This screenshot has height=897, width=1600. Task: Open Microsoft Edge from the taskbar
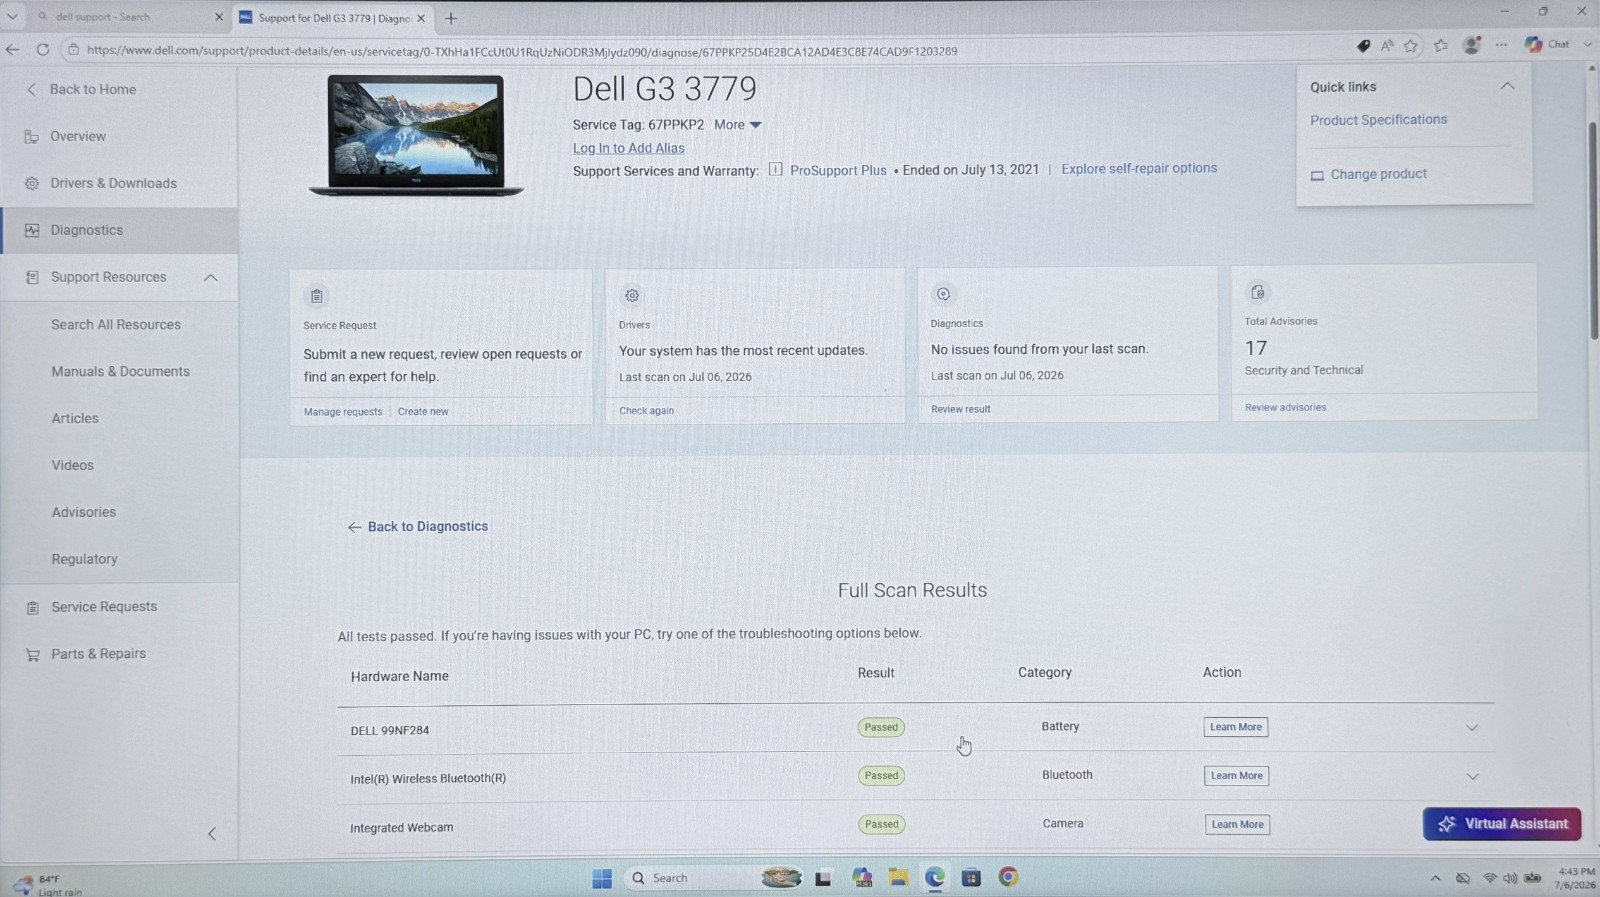click(x=934, y=878)
